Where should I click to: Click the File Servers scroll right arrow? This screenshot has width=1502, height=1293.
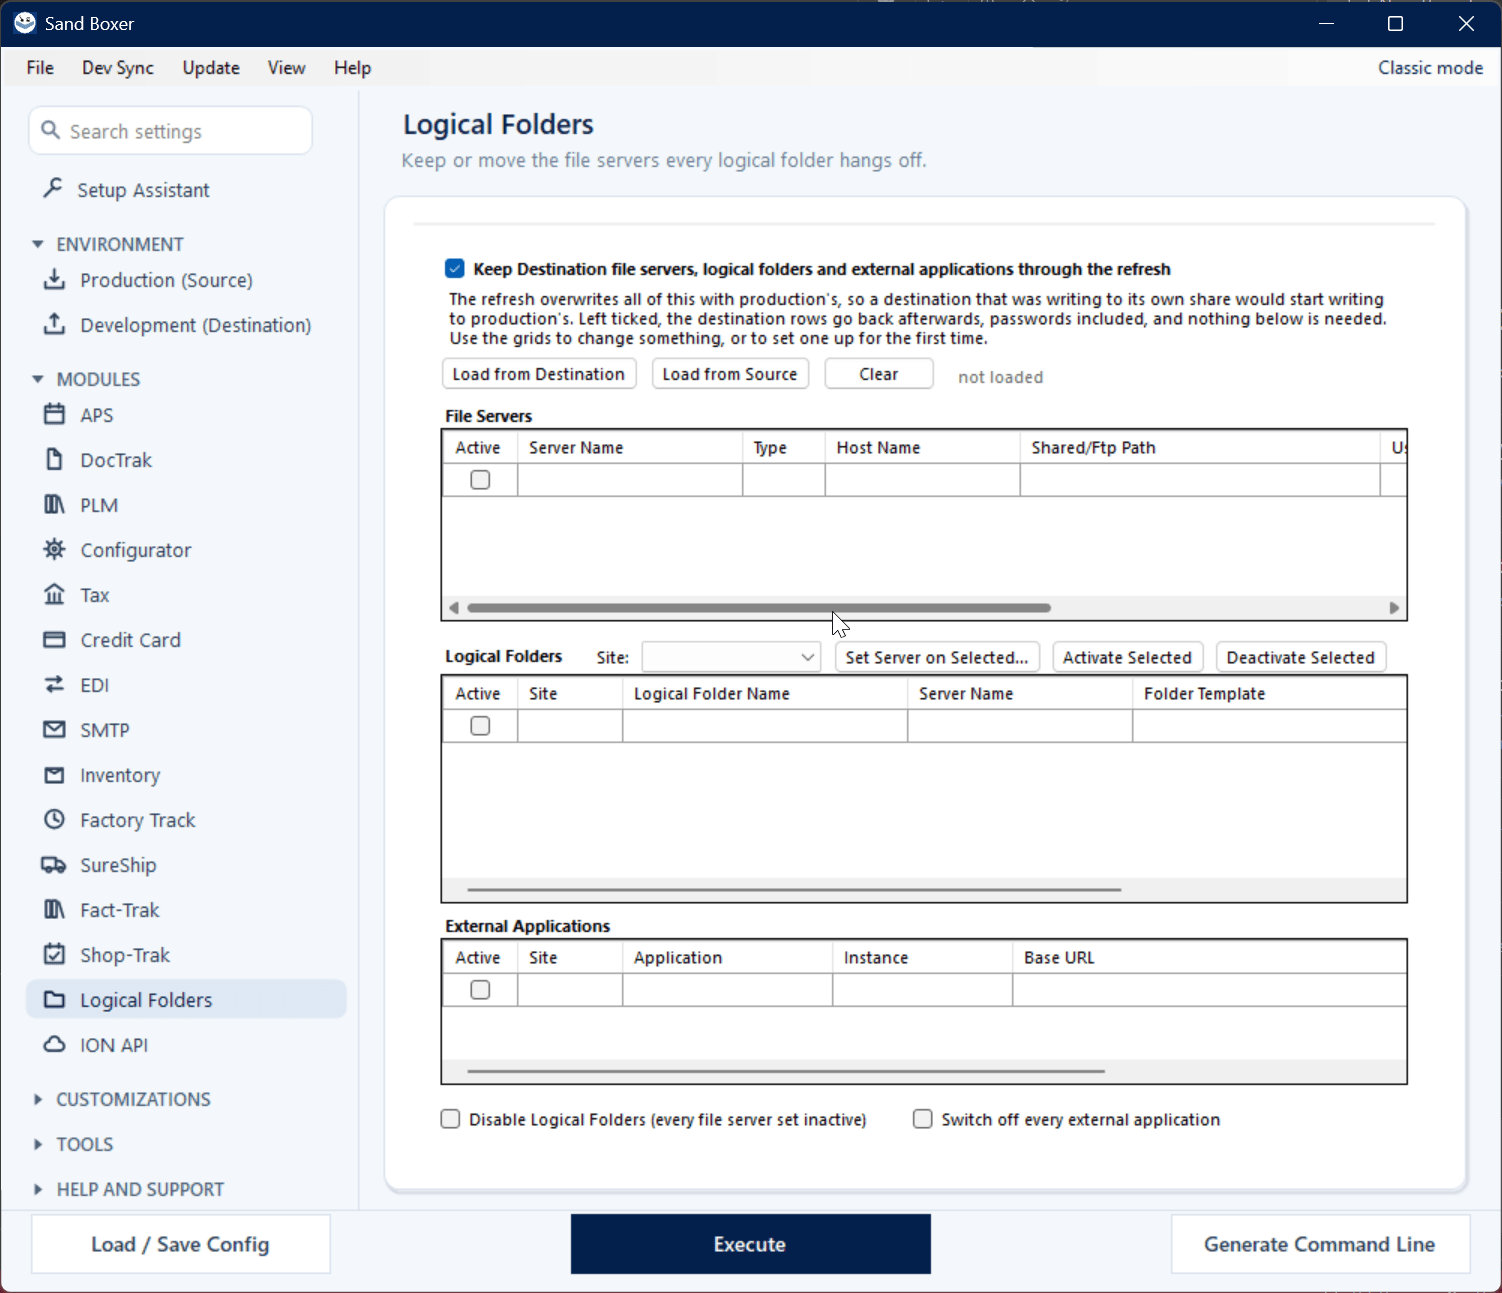[1394, 608]
